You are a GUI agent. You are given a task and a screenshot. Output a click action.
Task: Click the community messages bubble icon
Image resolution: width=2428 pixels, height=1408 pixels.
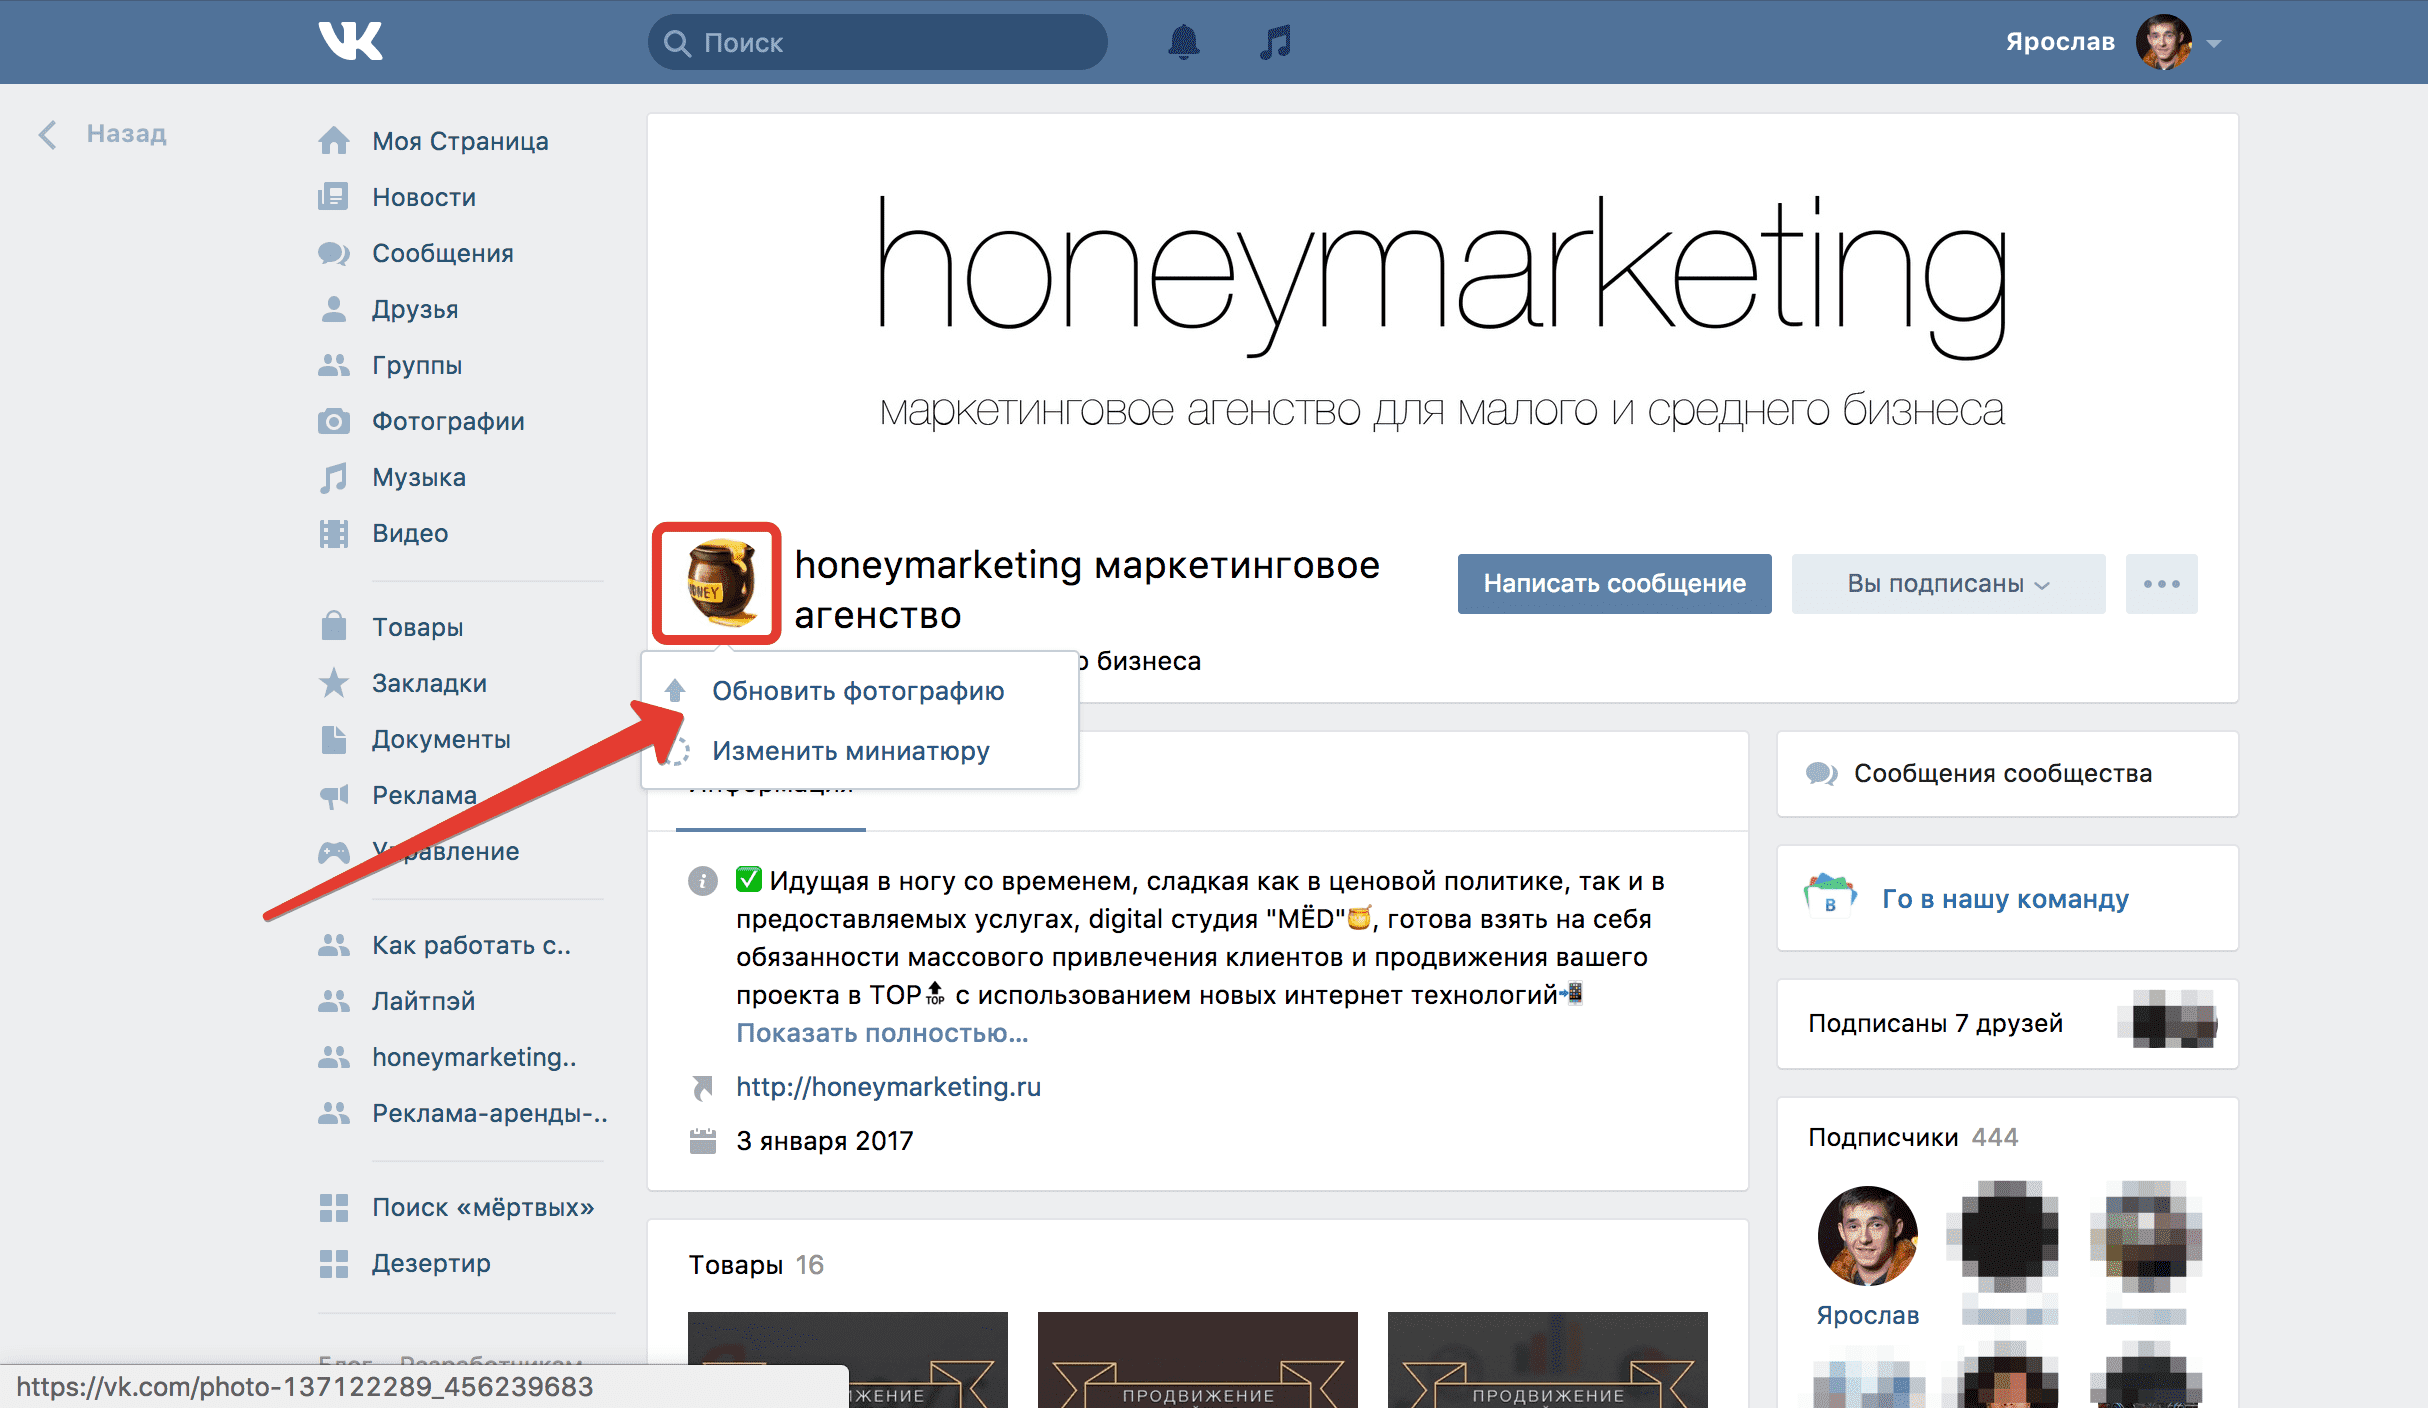(x=1821, y=773)
